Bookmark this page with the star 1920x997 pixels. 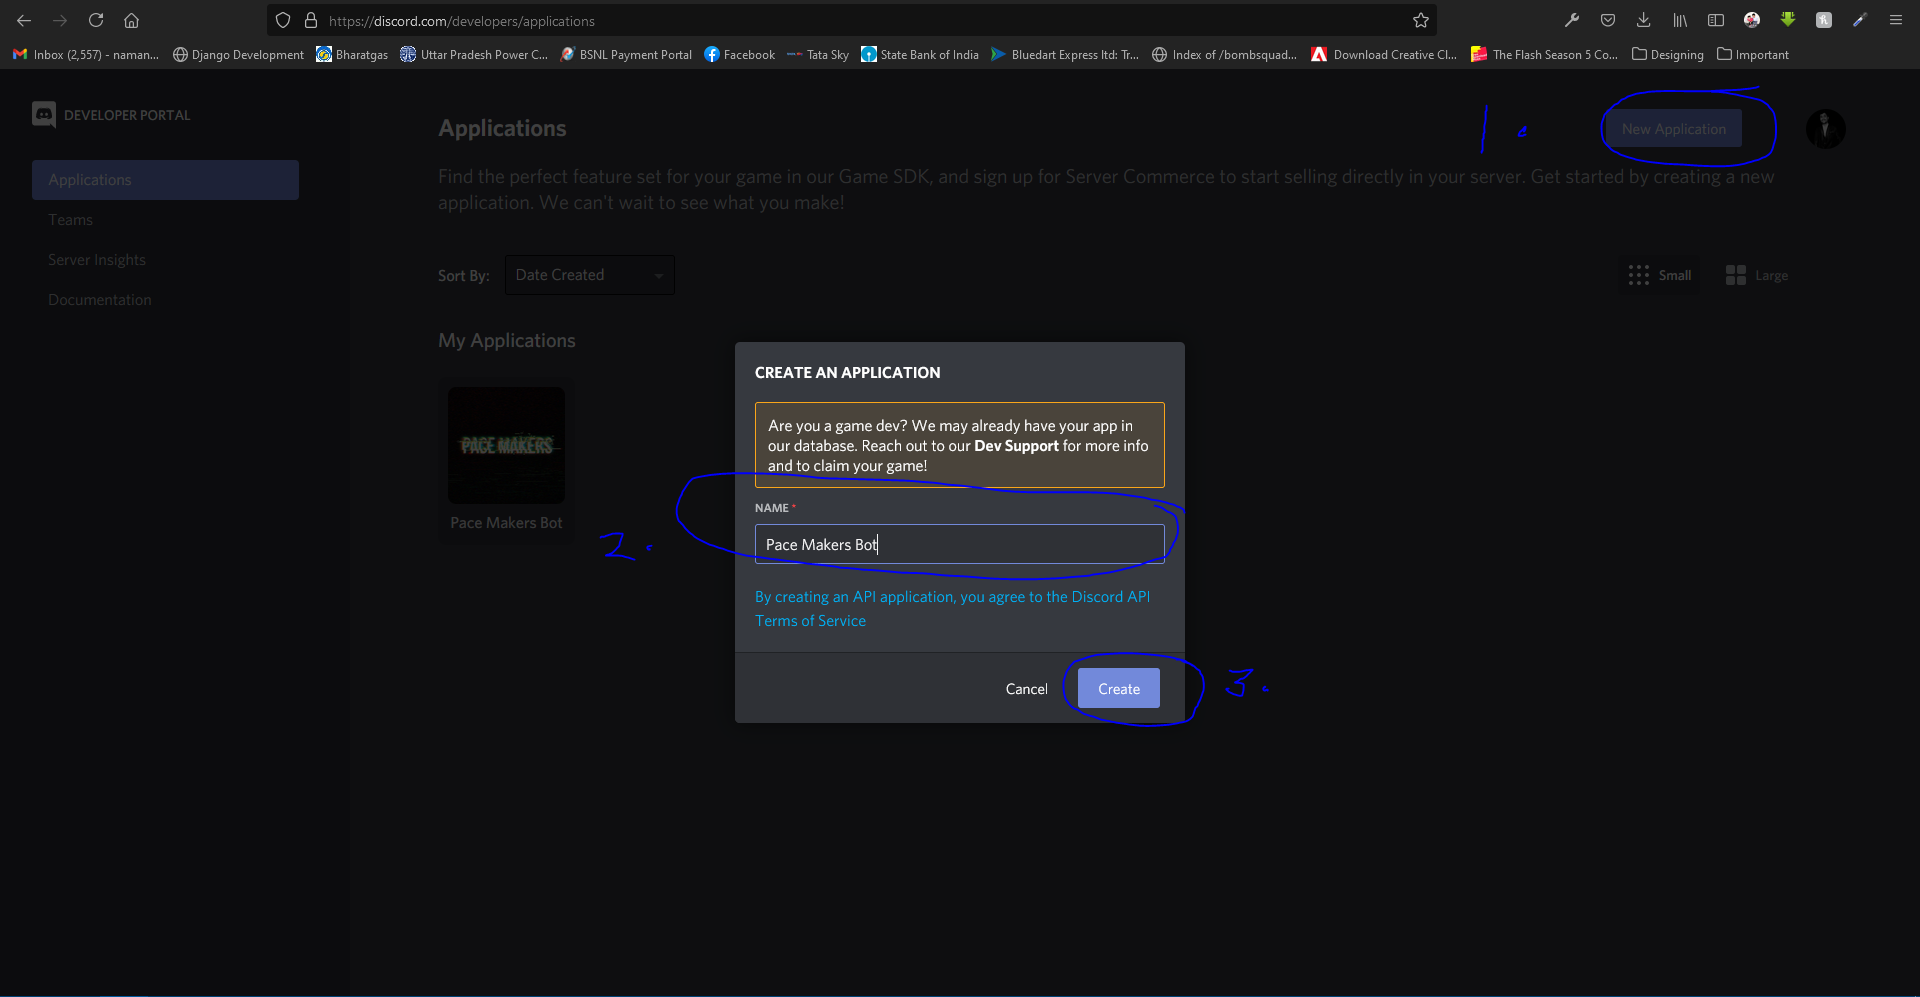coord(1420,20)
